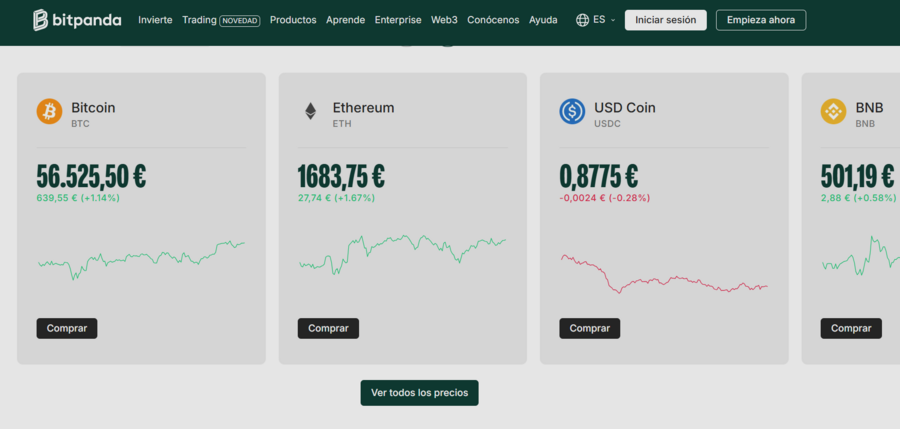Click the Ethereum price 1683,75 €
This screenshot has width=900, height=429.
[341, 177]
